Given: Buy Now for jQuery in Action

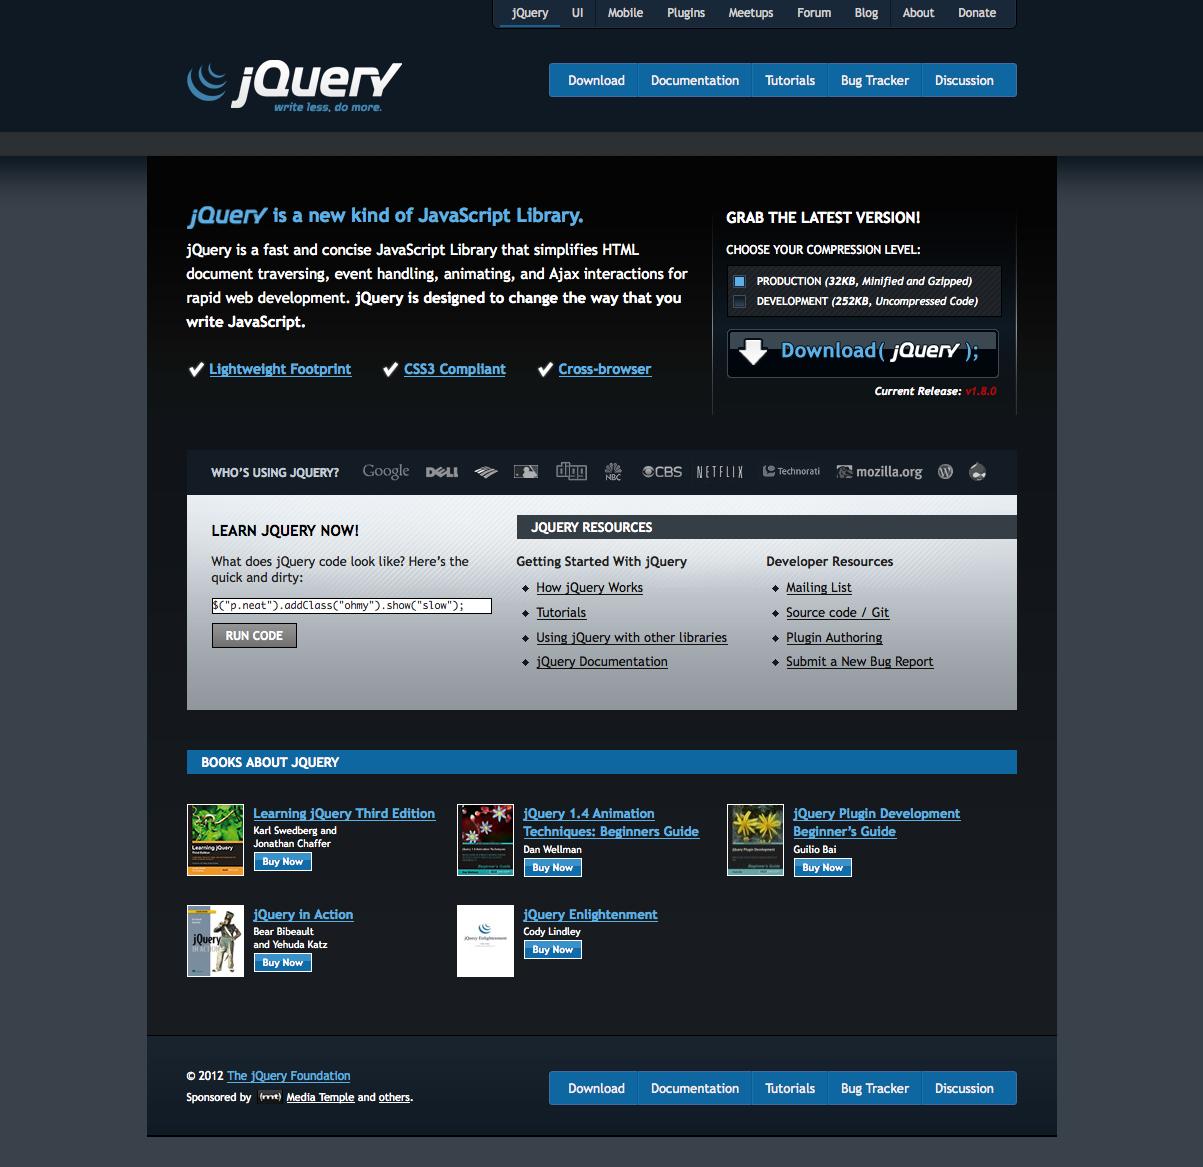Looking at the screenshot, I should [x=282, y=962].
